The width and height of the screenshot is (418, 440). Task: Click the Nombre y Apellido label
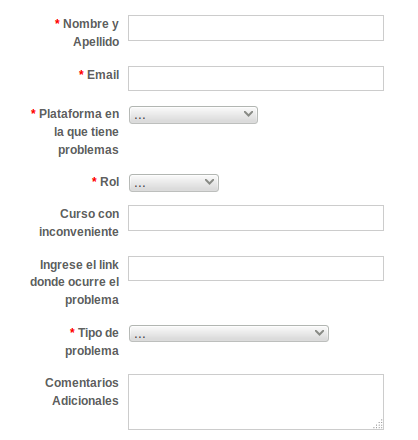[x=87, y=33]
